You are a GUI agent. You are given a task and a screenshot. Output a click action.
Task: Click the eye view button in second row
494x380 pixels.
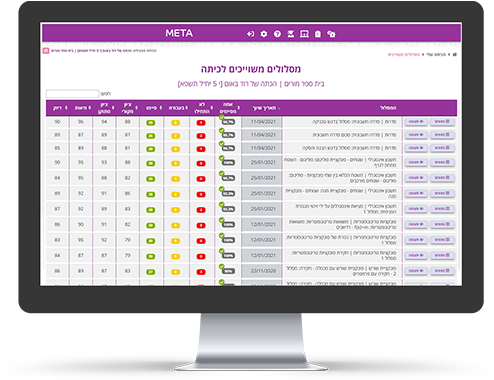click(x=416, y=135)
